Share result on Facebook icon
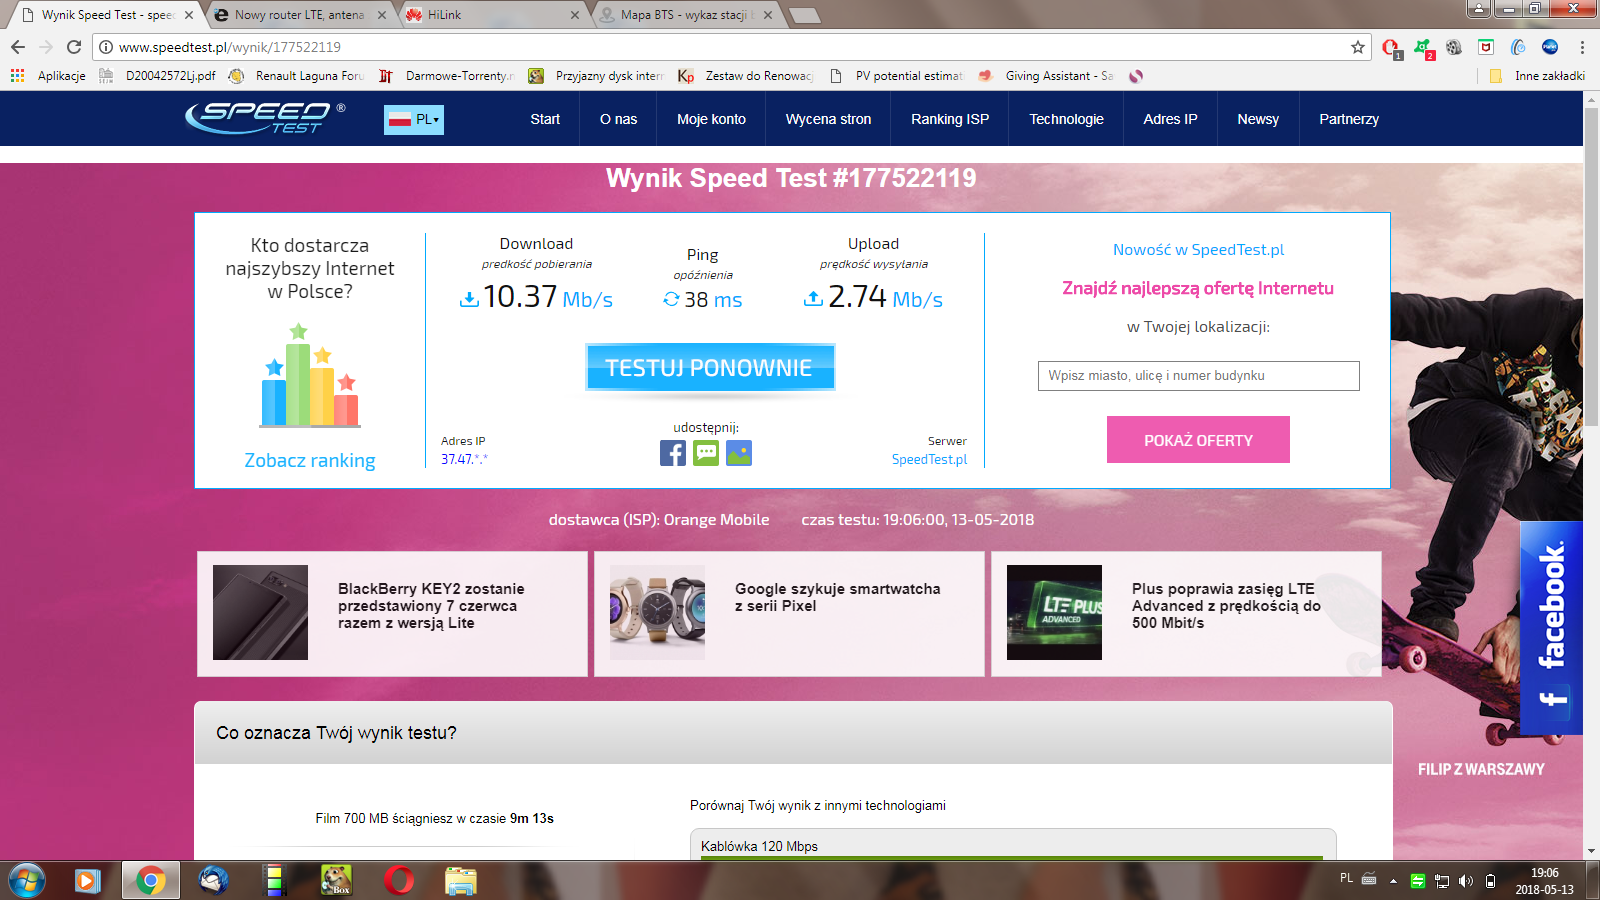1600x900 pixels. [673, 453]
